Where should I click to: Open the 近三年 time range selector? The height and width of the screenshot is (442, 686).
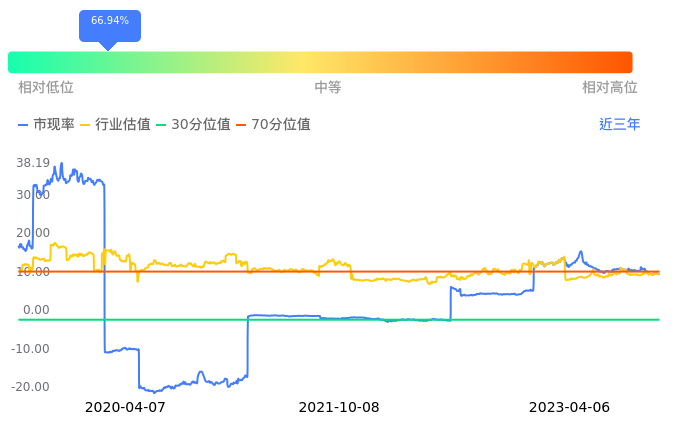point(619,125)
